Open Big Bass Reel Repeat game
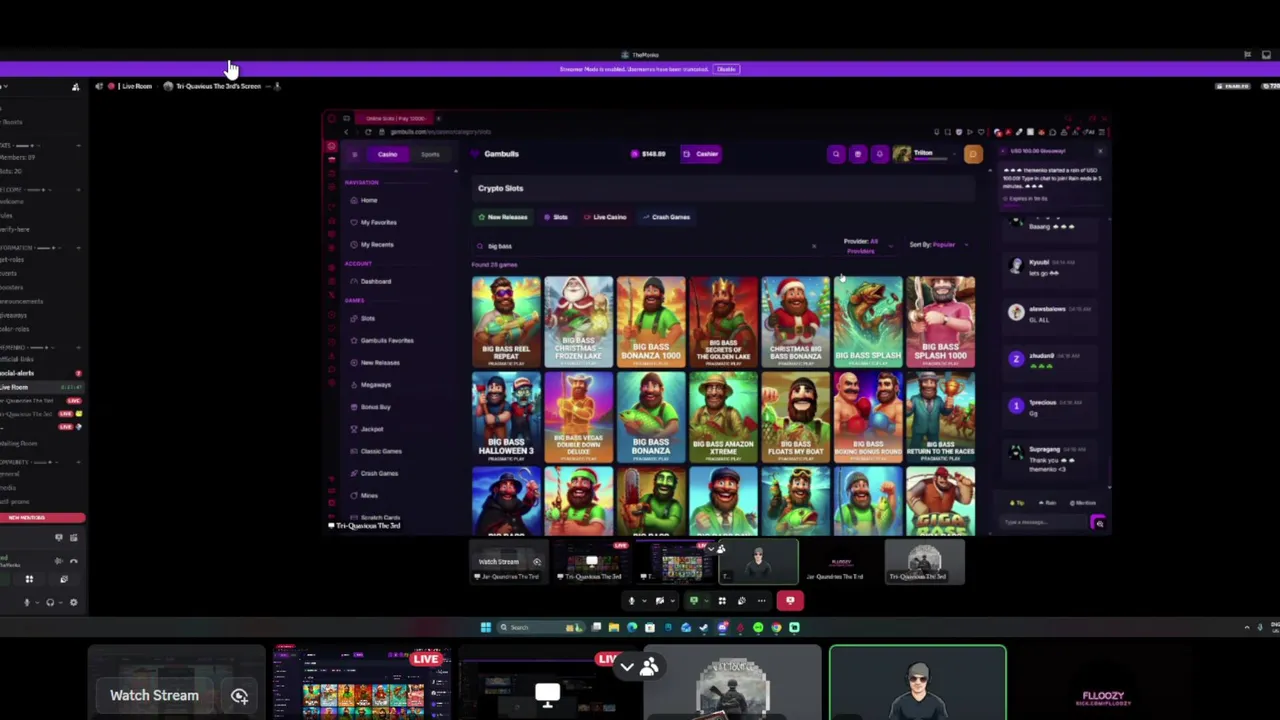The image size is (1280, 720). point(506,322)
